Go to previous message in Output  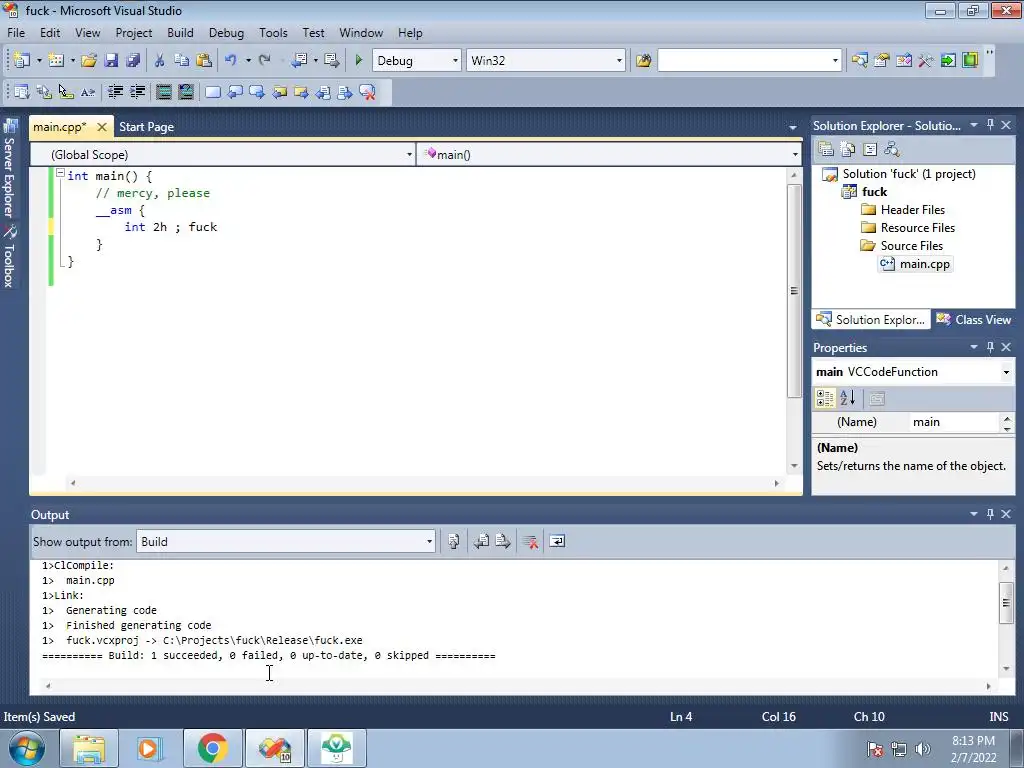481,541
